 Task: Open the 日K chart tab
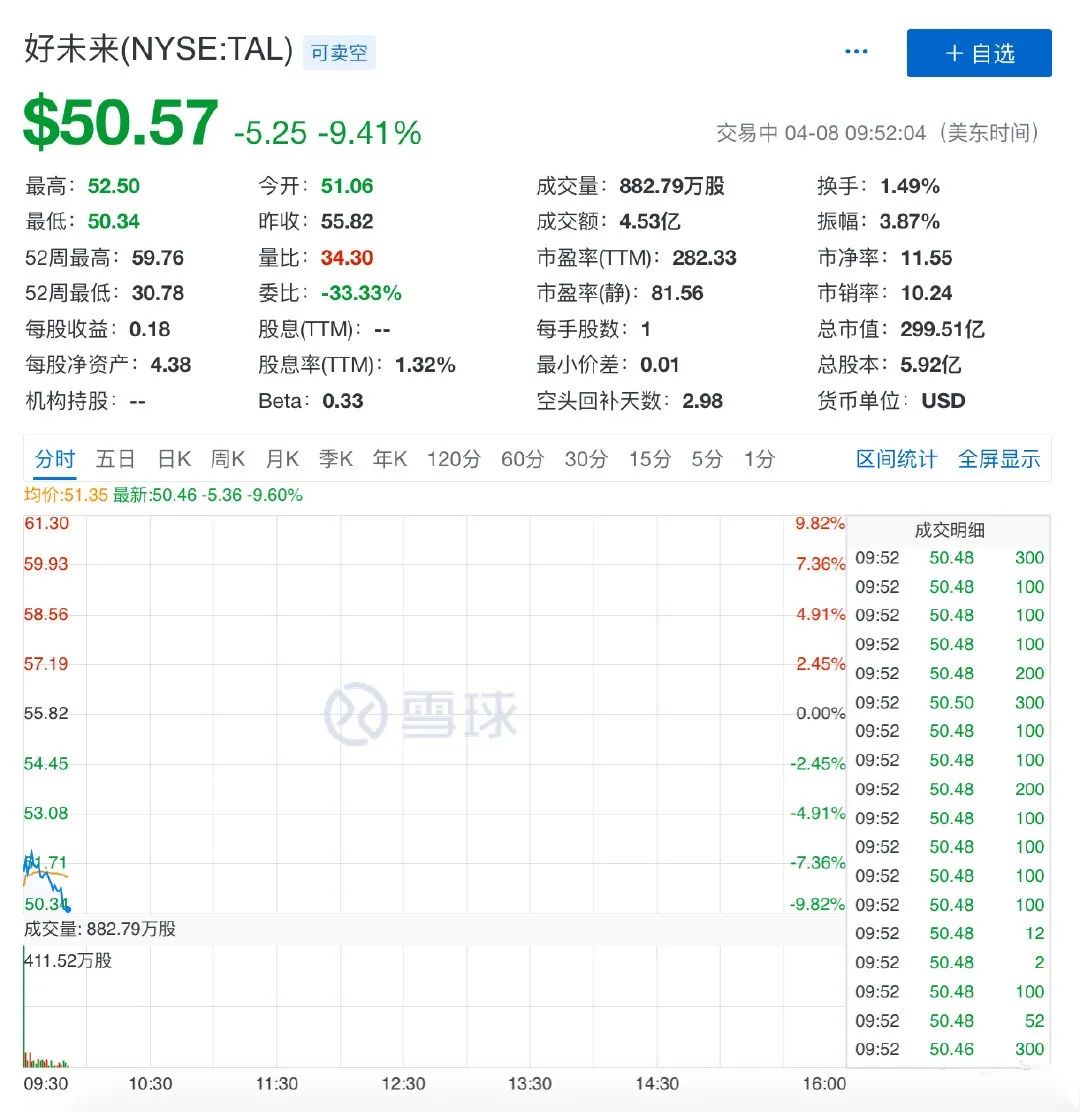pos(174,460)
